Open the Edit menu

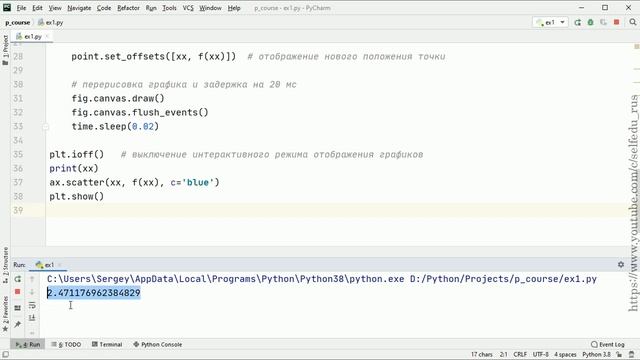[37, 8]
